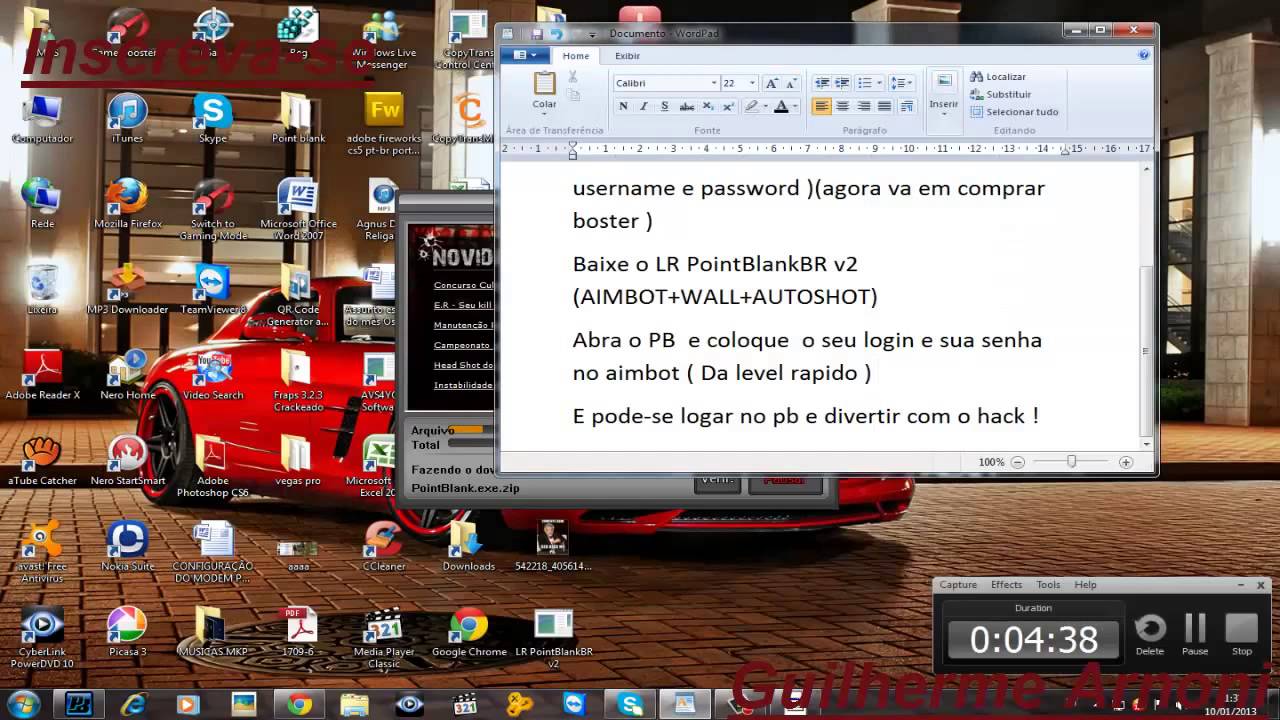
Task: Open the CCleaner desktop icon
Action: tap(384, 546)
